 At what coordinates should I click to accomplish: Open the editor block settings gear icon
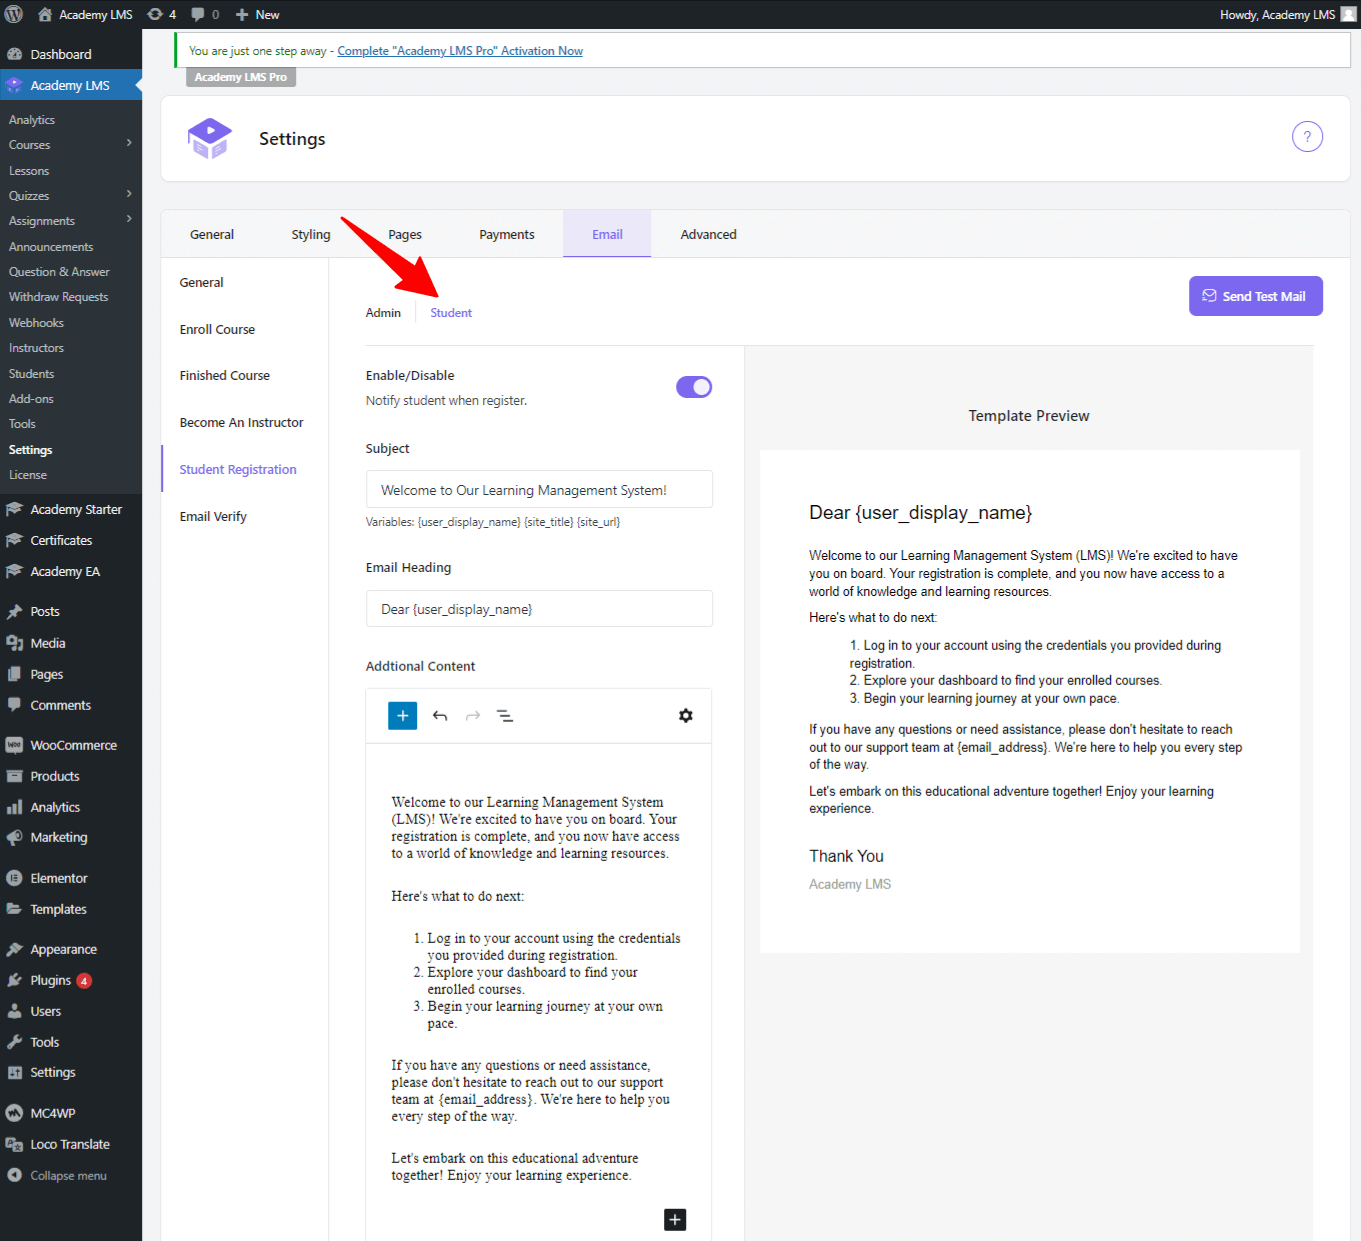pyautogui.click(x=685, y=715)
